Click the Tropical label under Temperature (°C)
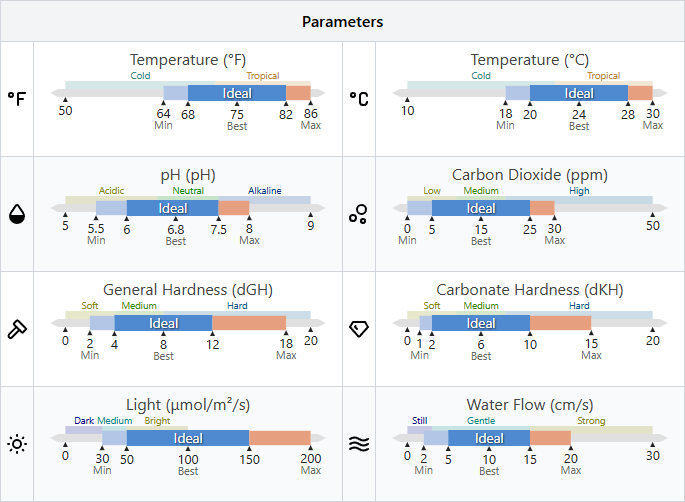Screen dimensions: 685x502 pyautogui.click(x=603, y=75)
